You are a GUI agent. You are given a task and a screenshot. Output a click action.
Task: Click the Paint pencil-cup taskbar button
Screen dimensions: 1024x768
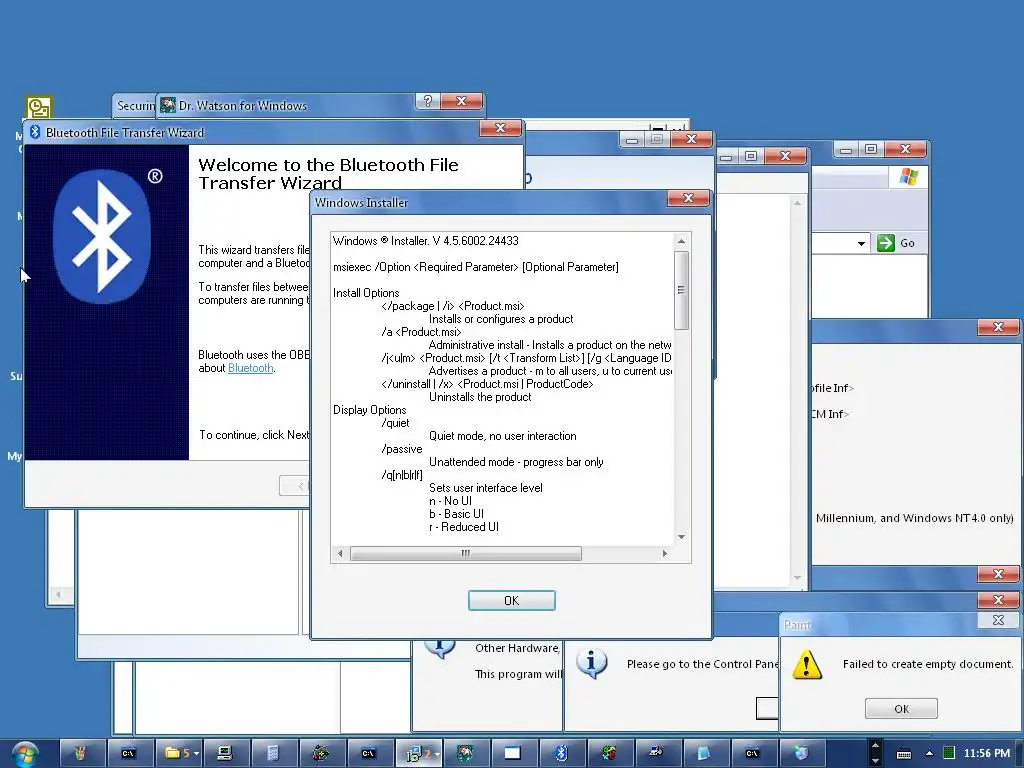pyautogui.click(x=81, y=753)
